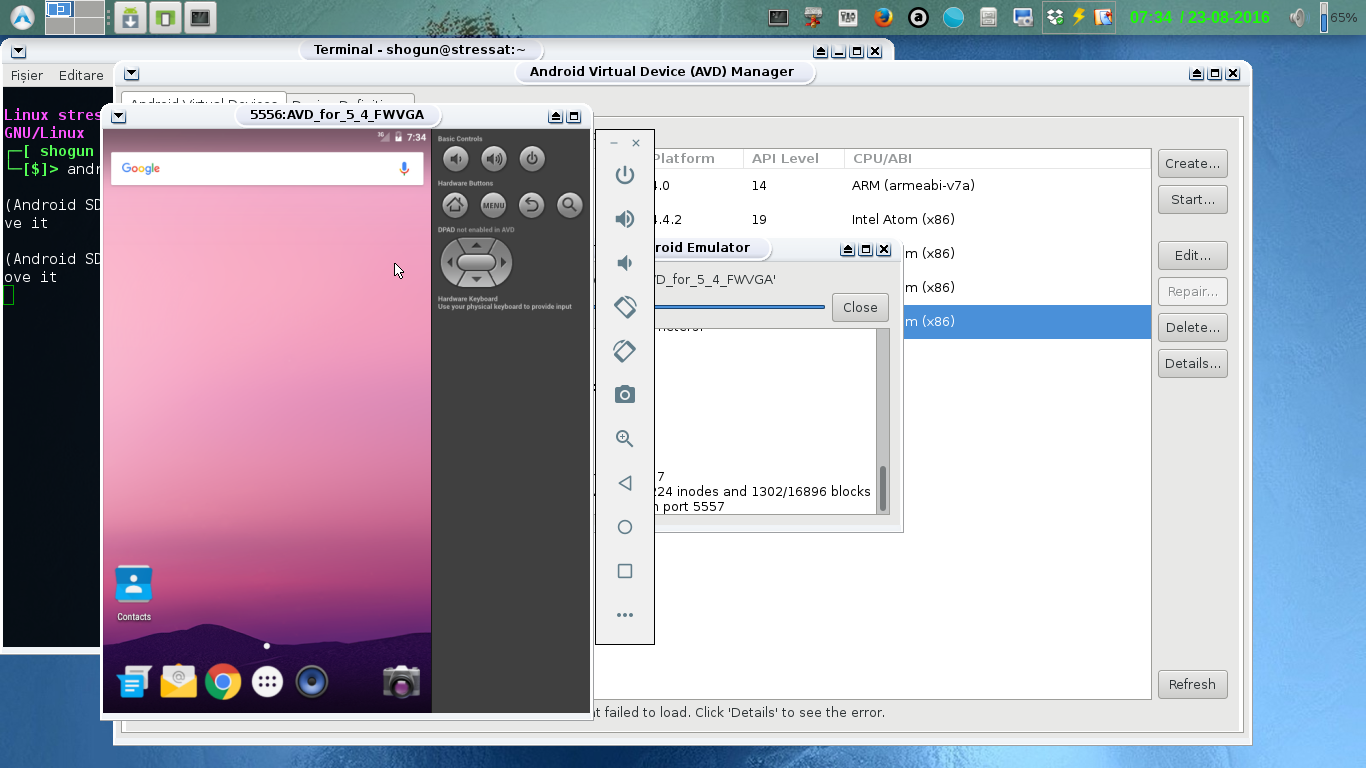Image resolution: width=1366 pixels, height=768 pixels.
Task: Click the volume down icon in emulator toolbar
Action: pos(624,262)
